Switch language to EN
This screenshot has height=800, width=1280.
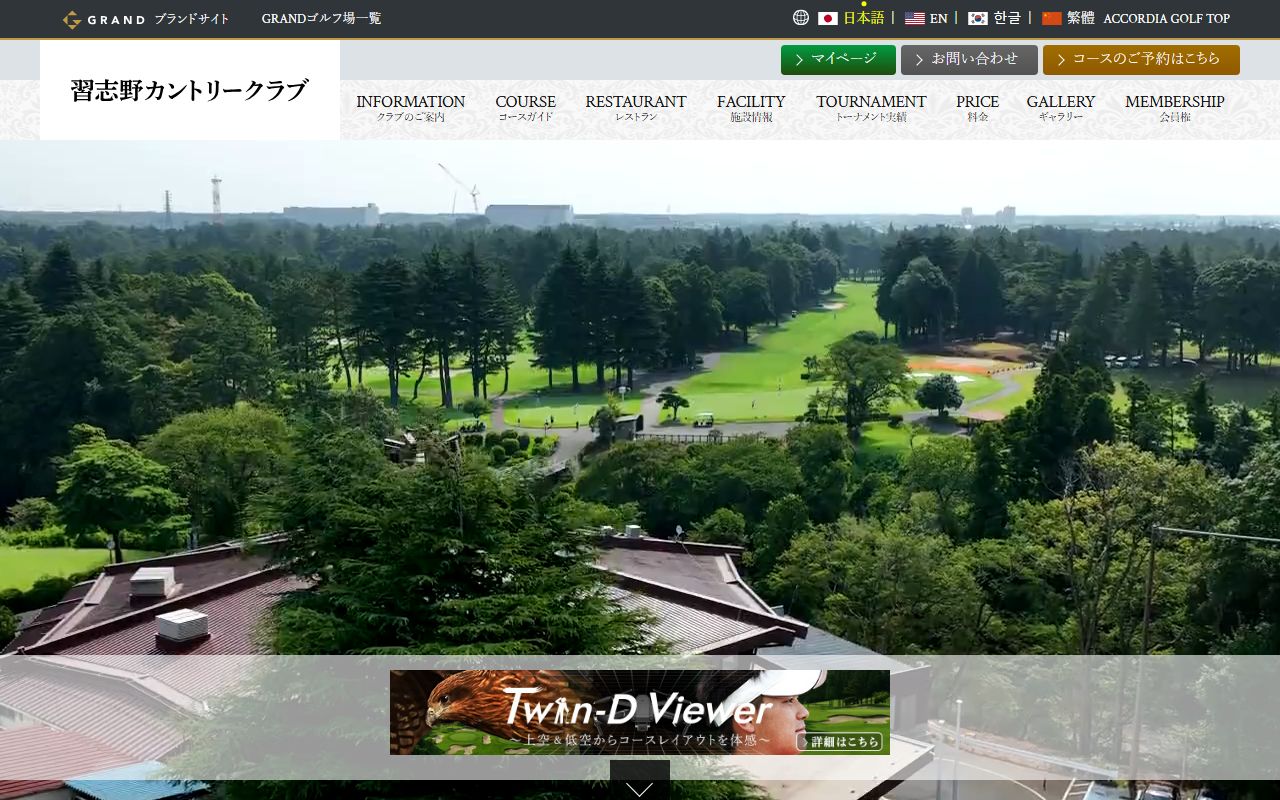(939, 18)
